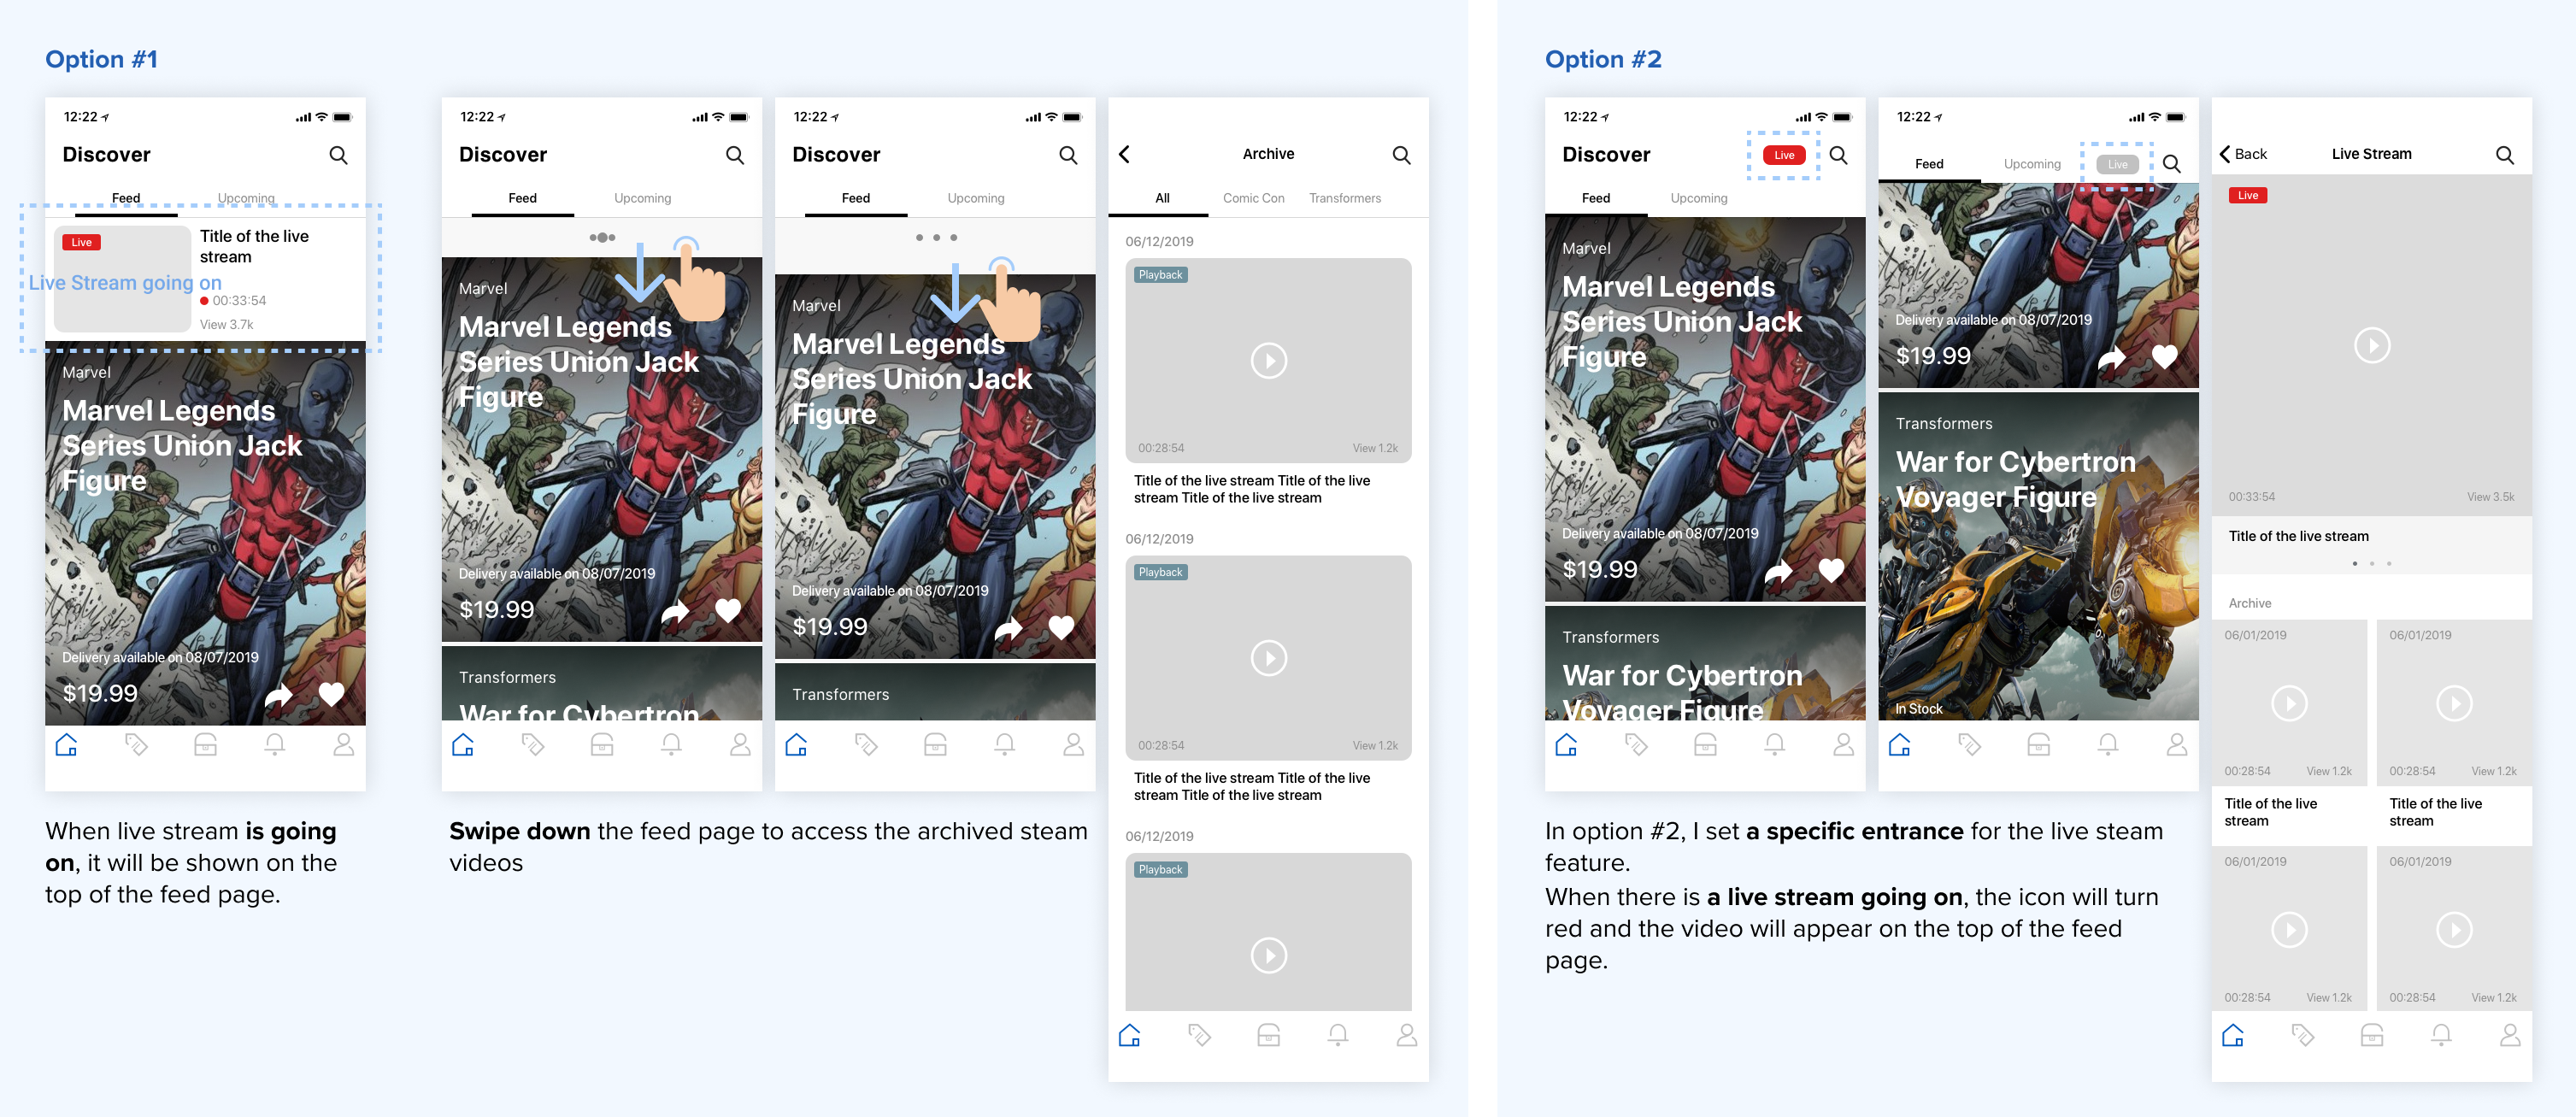Open the red Live button in Discover header
The width and height of the screenshot is (2576, 1117).
point(1784,155)
